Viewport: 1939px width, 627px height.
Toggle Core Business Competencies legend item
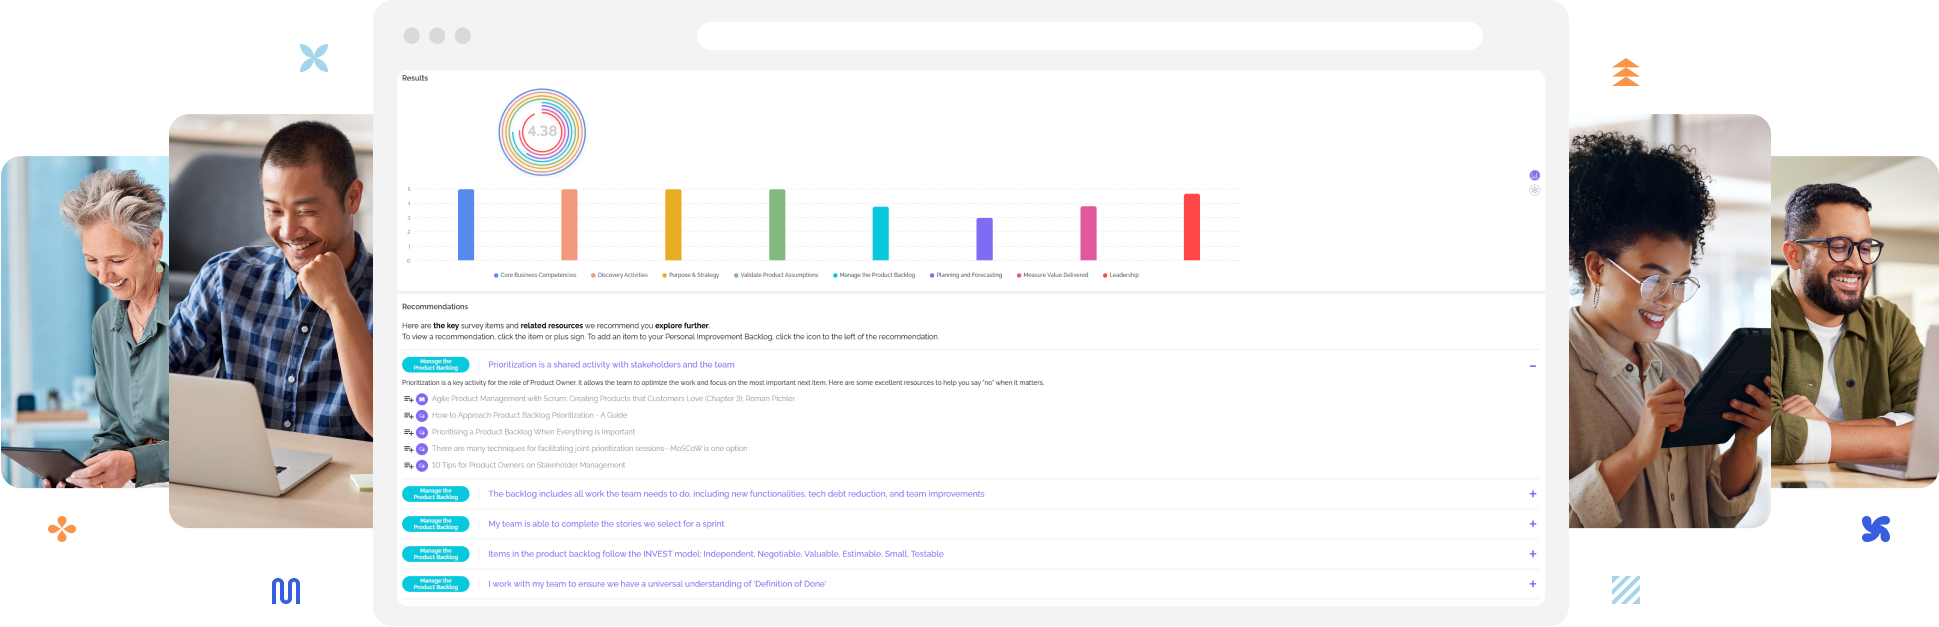[x=537, y=275]
